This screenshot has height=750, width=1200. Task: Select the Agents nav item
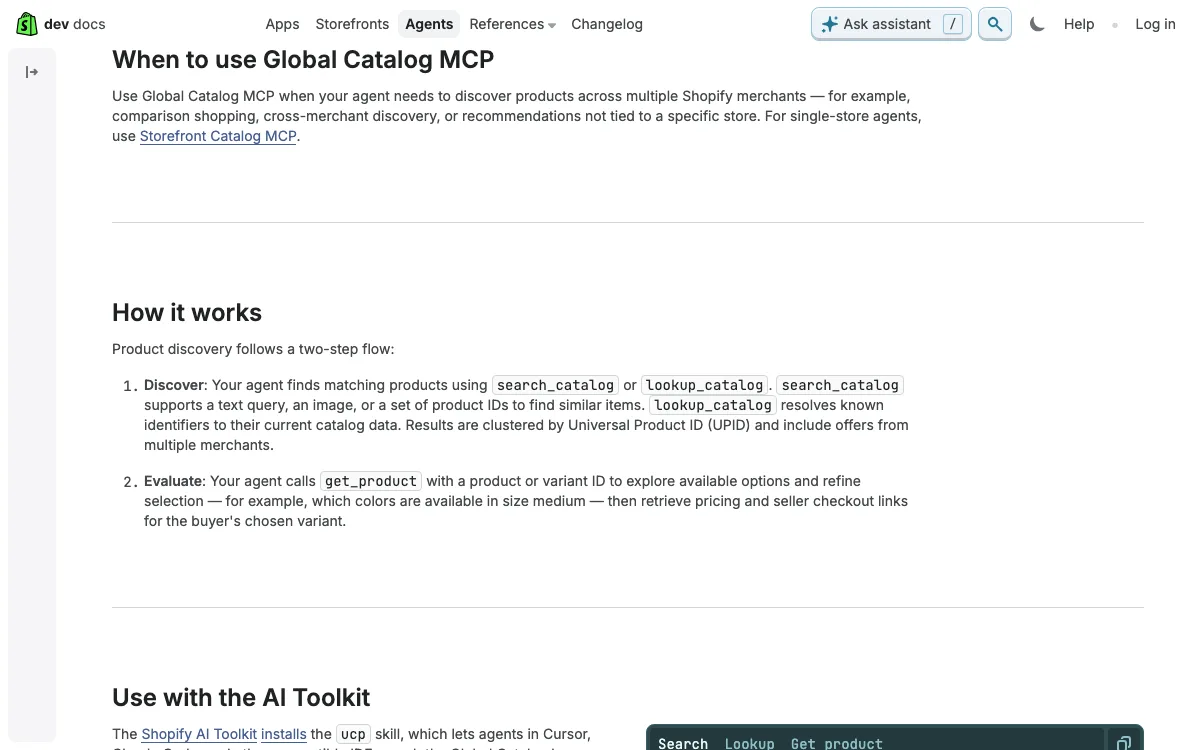click(x=429, y=24)
